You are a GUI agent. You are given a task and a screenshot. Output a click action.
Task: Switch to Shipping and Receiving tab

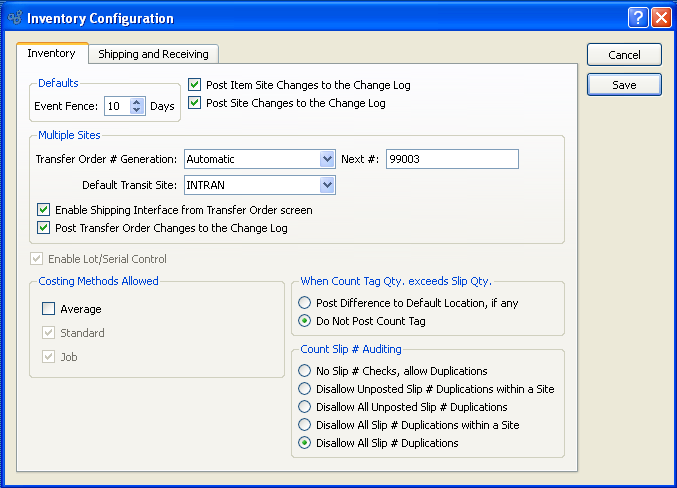tap(153, 54)
